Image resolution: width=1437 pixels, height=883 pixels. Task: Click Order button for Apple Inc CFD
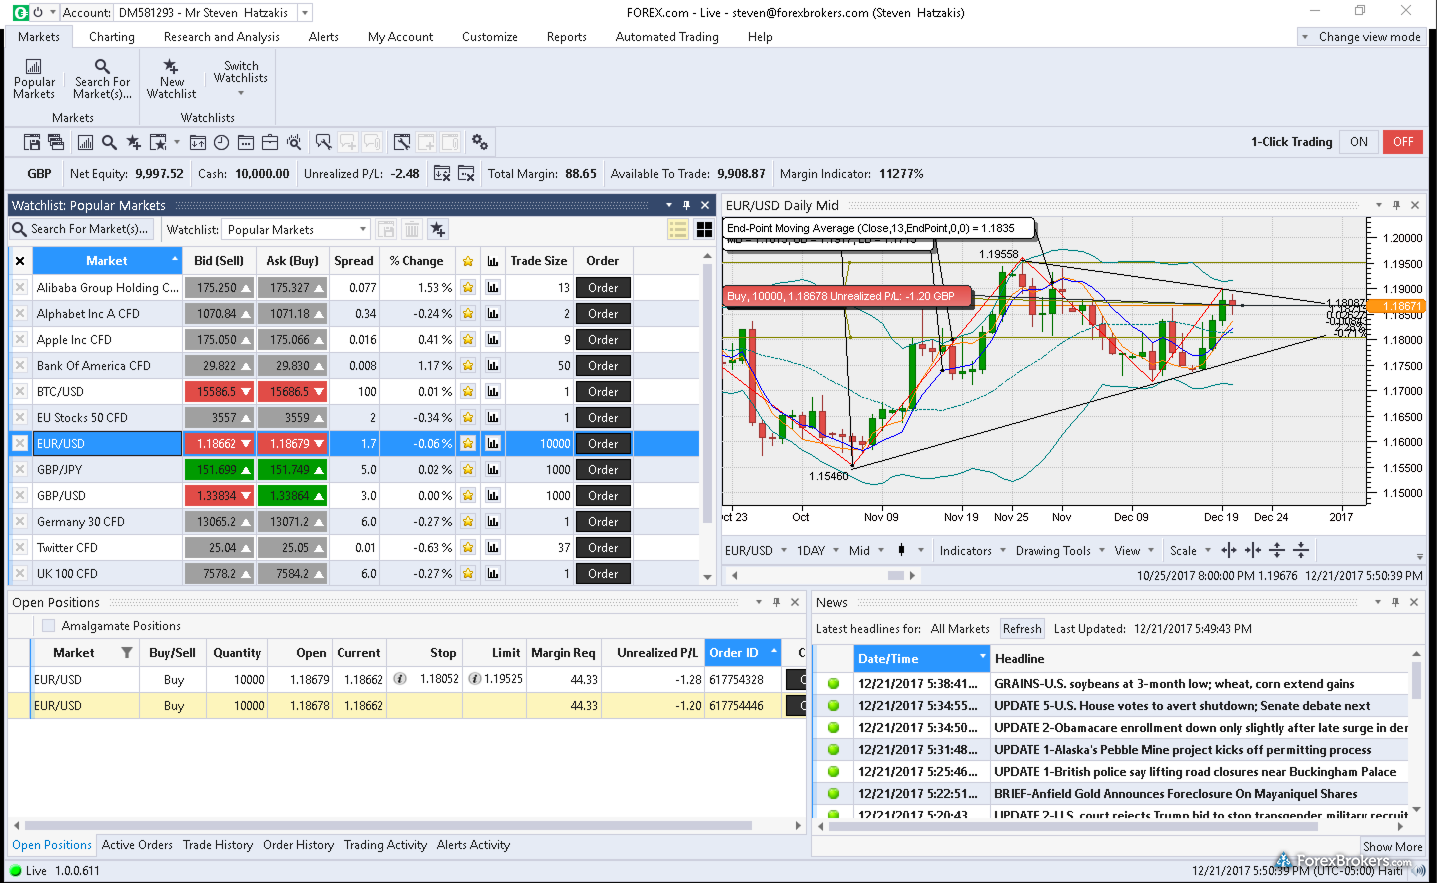(603, 340)
